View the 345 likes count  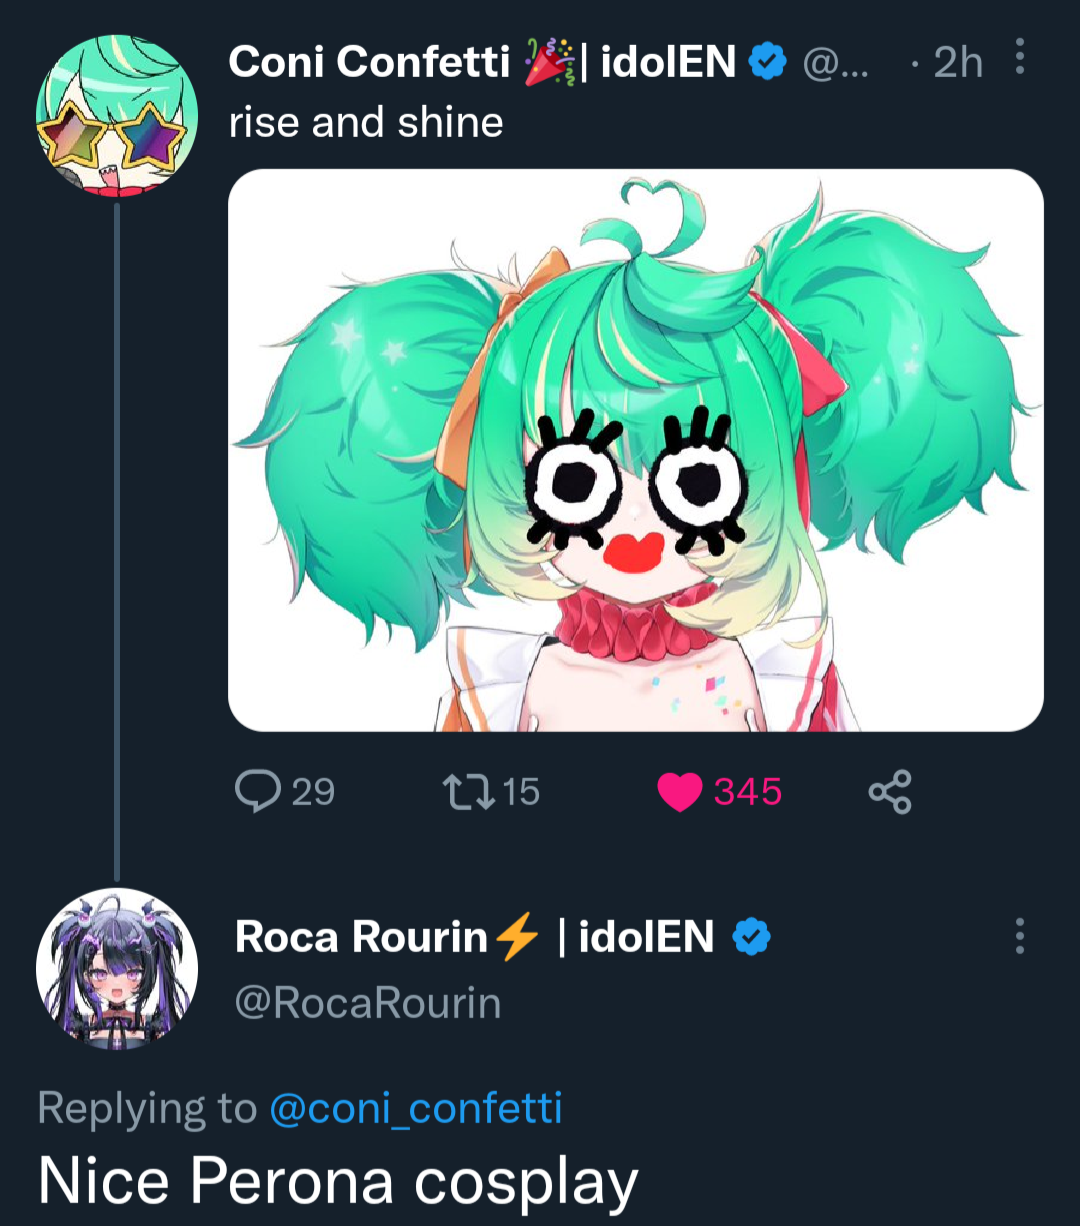pyautogui.click(x=747, y=792)
